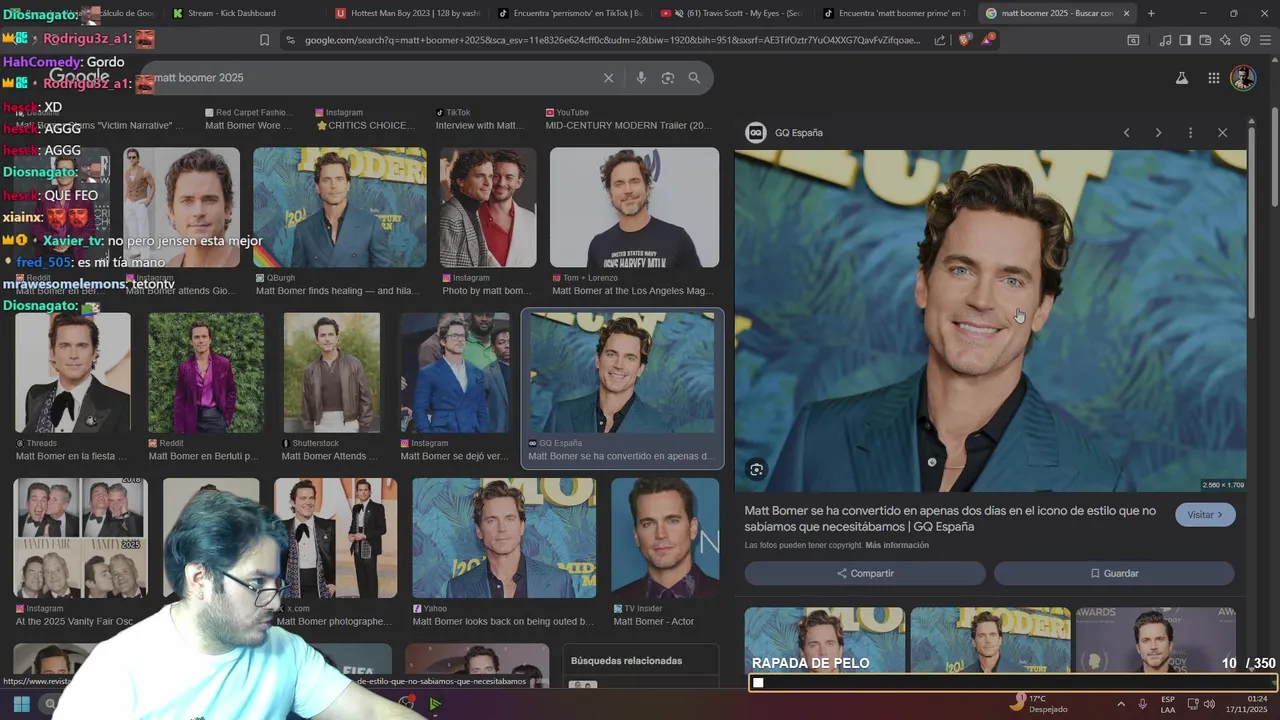The width and height of the screenshot is (1280, 720).
Task: Open the first related image under Compartir
Action: coord(824,640)
